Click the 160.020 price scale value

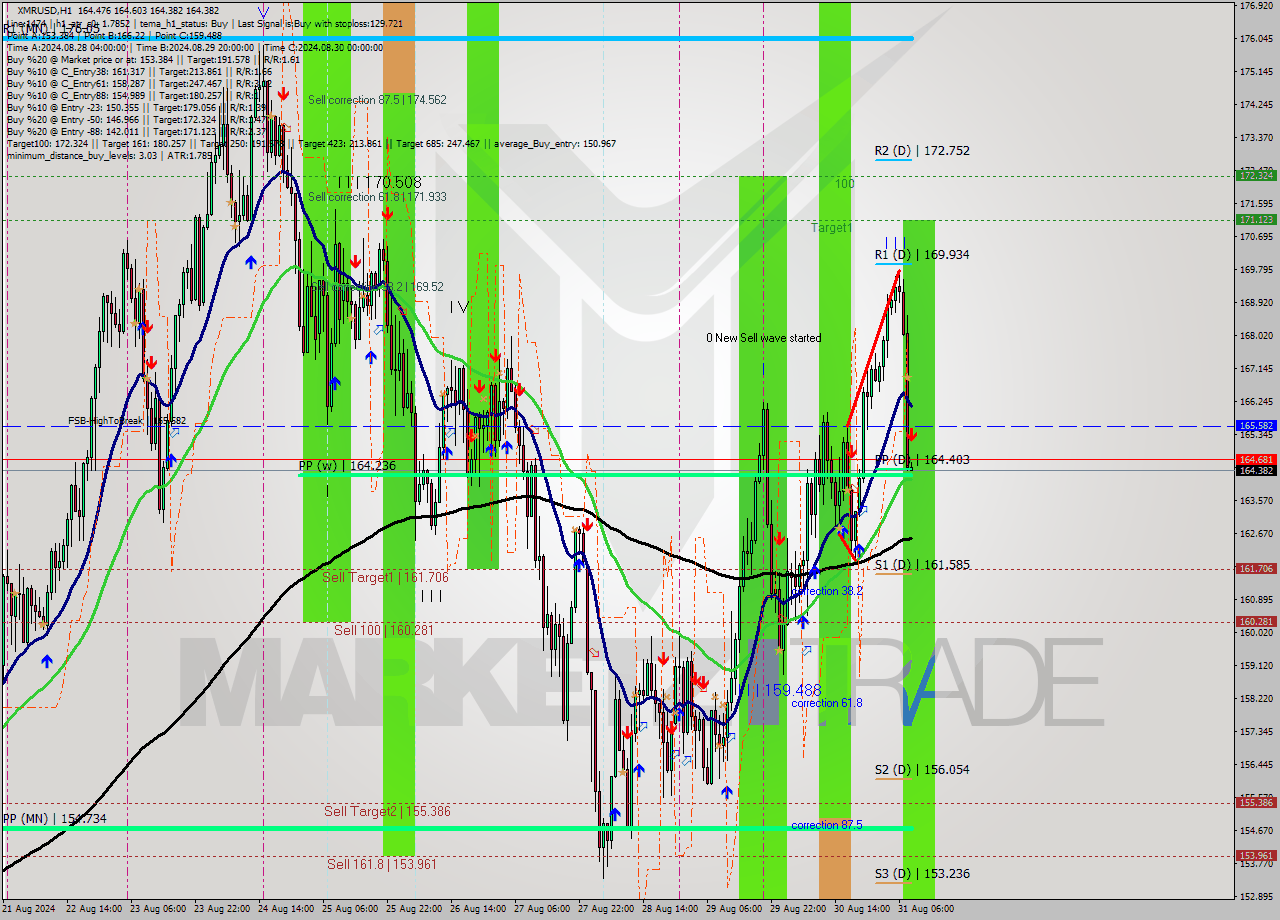coord(1256,633)
